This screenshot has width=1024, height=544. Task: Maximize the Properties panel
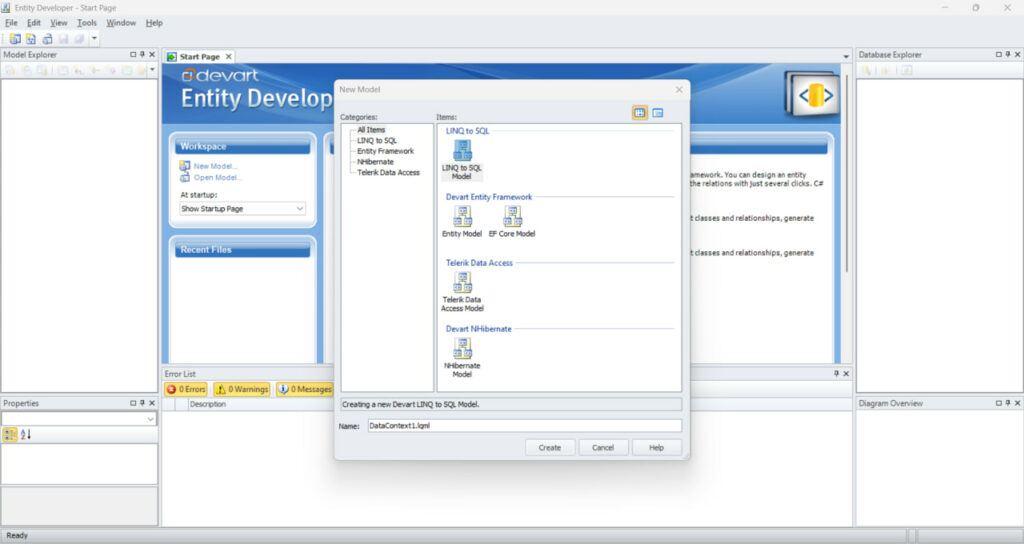[133, 403]
